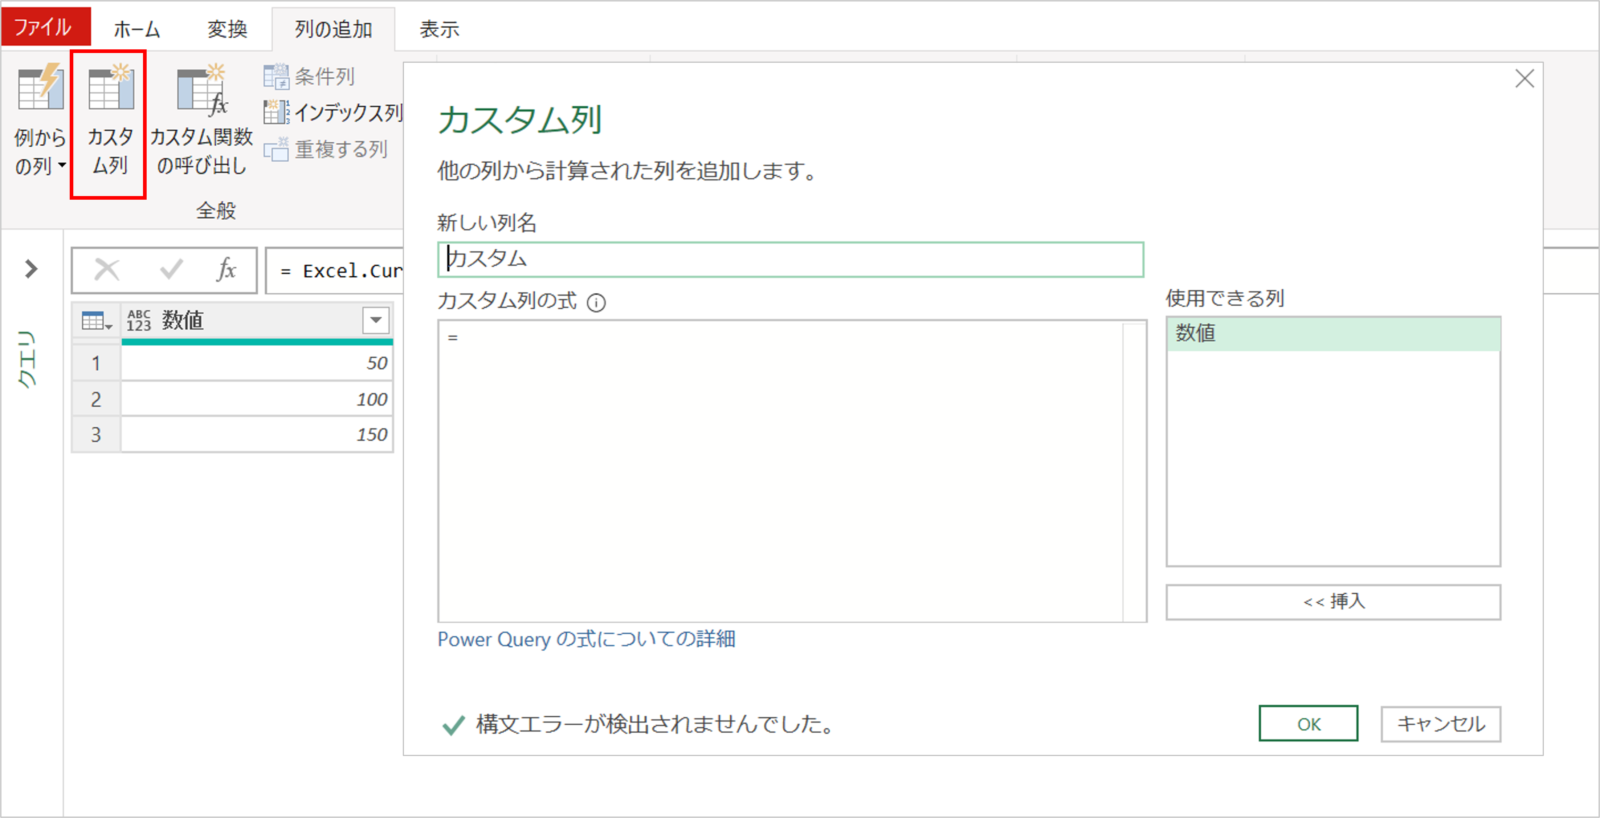Screen dimensions: 1600x818
Task: Switch to the ホーム tab
Action: 137,29
